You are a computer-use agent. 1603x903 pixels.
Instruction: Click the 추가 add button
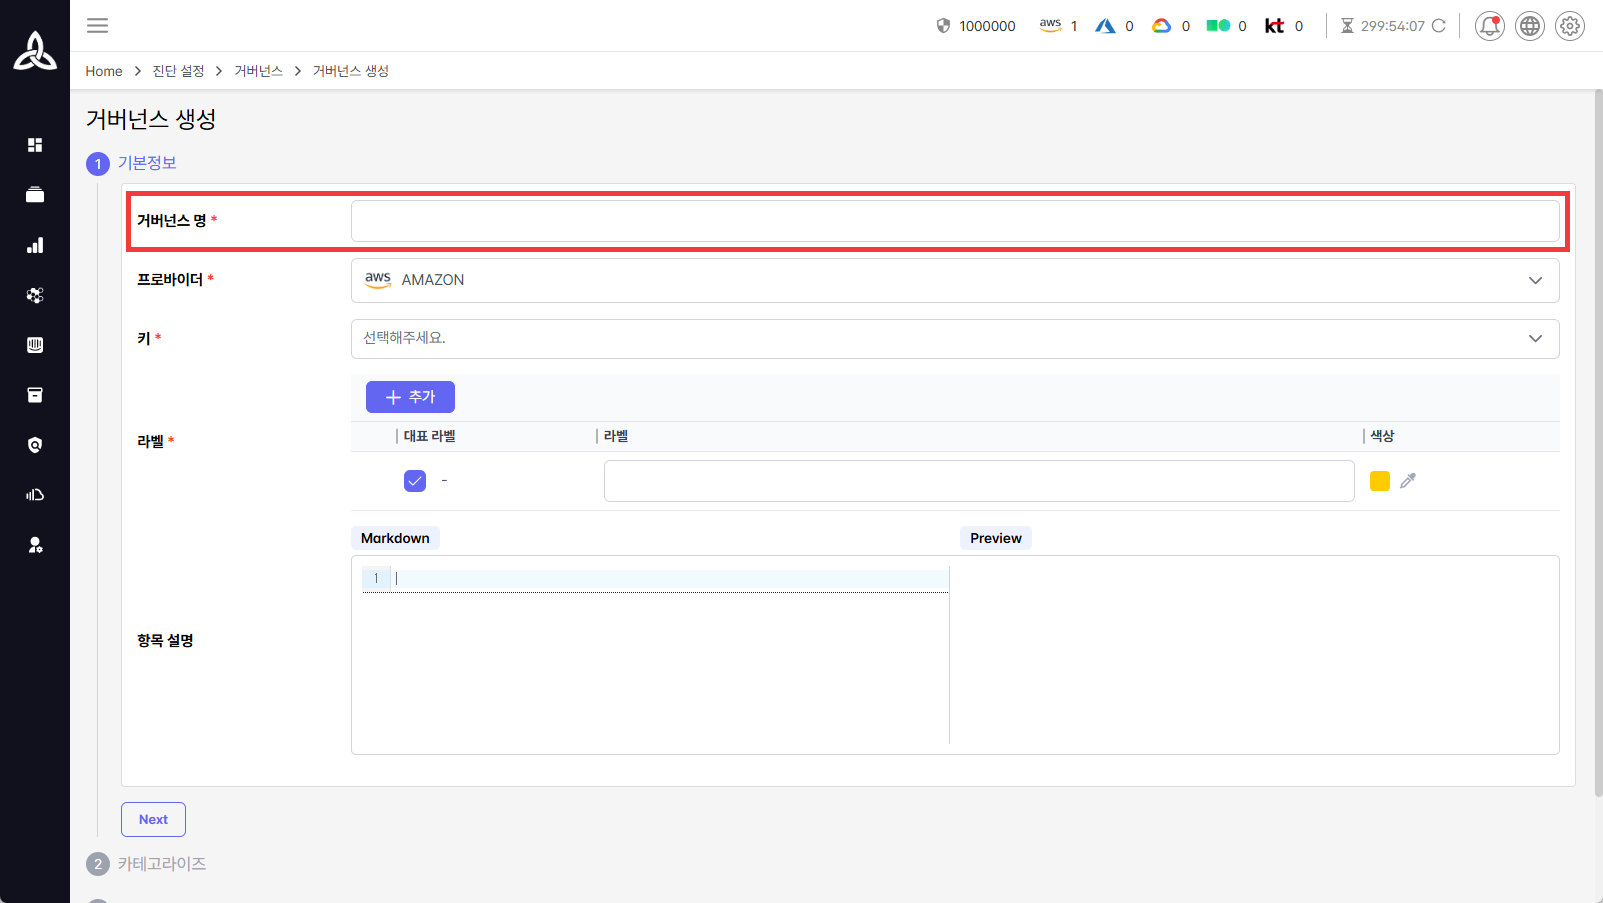coord(410,397)
